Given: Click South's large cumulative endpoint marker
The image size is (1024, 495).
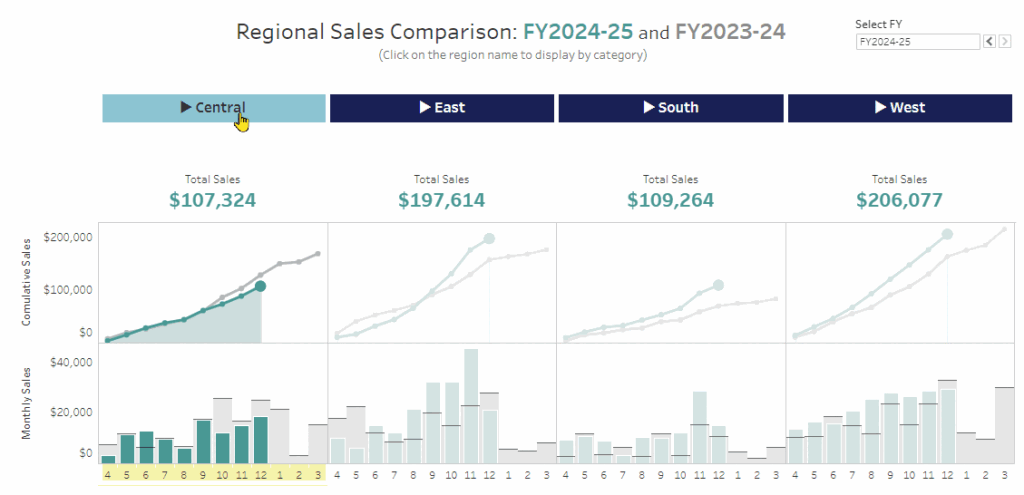Looking at the screenshot, I should (718, 286).
